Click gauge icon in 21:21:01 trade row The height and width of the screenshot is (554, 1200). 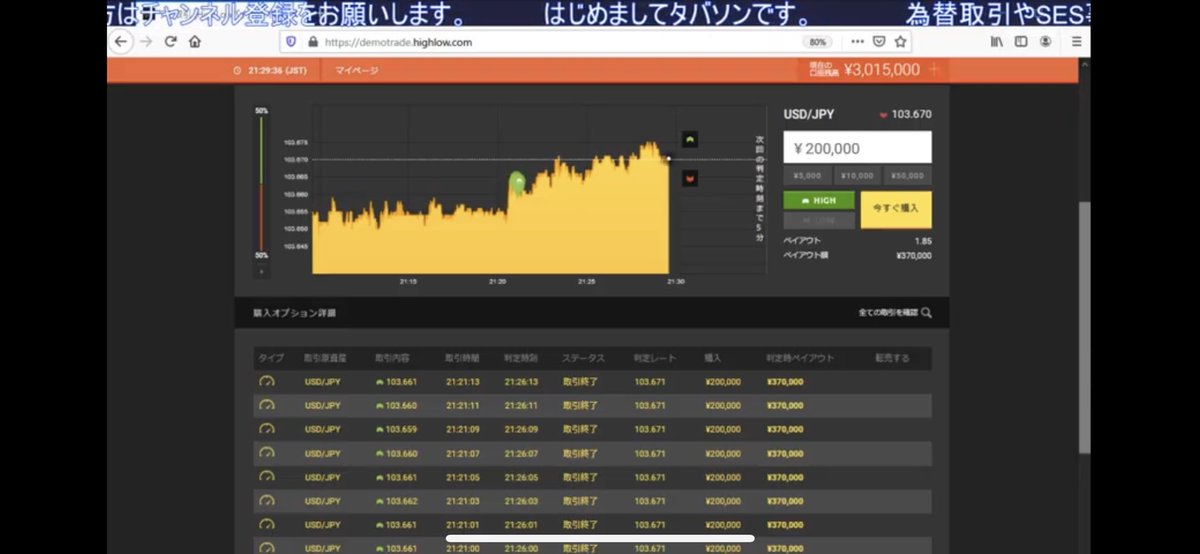pyautogui.click(x=266, y=525)
